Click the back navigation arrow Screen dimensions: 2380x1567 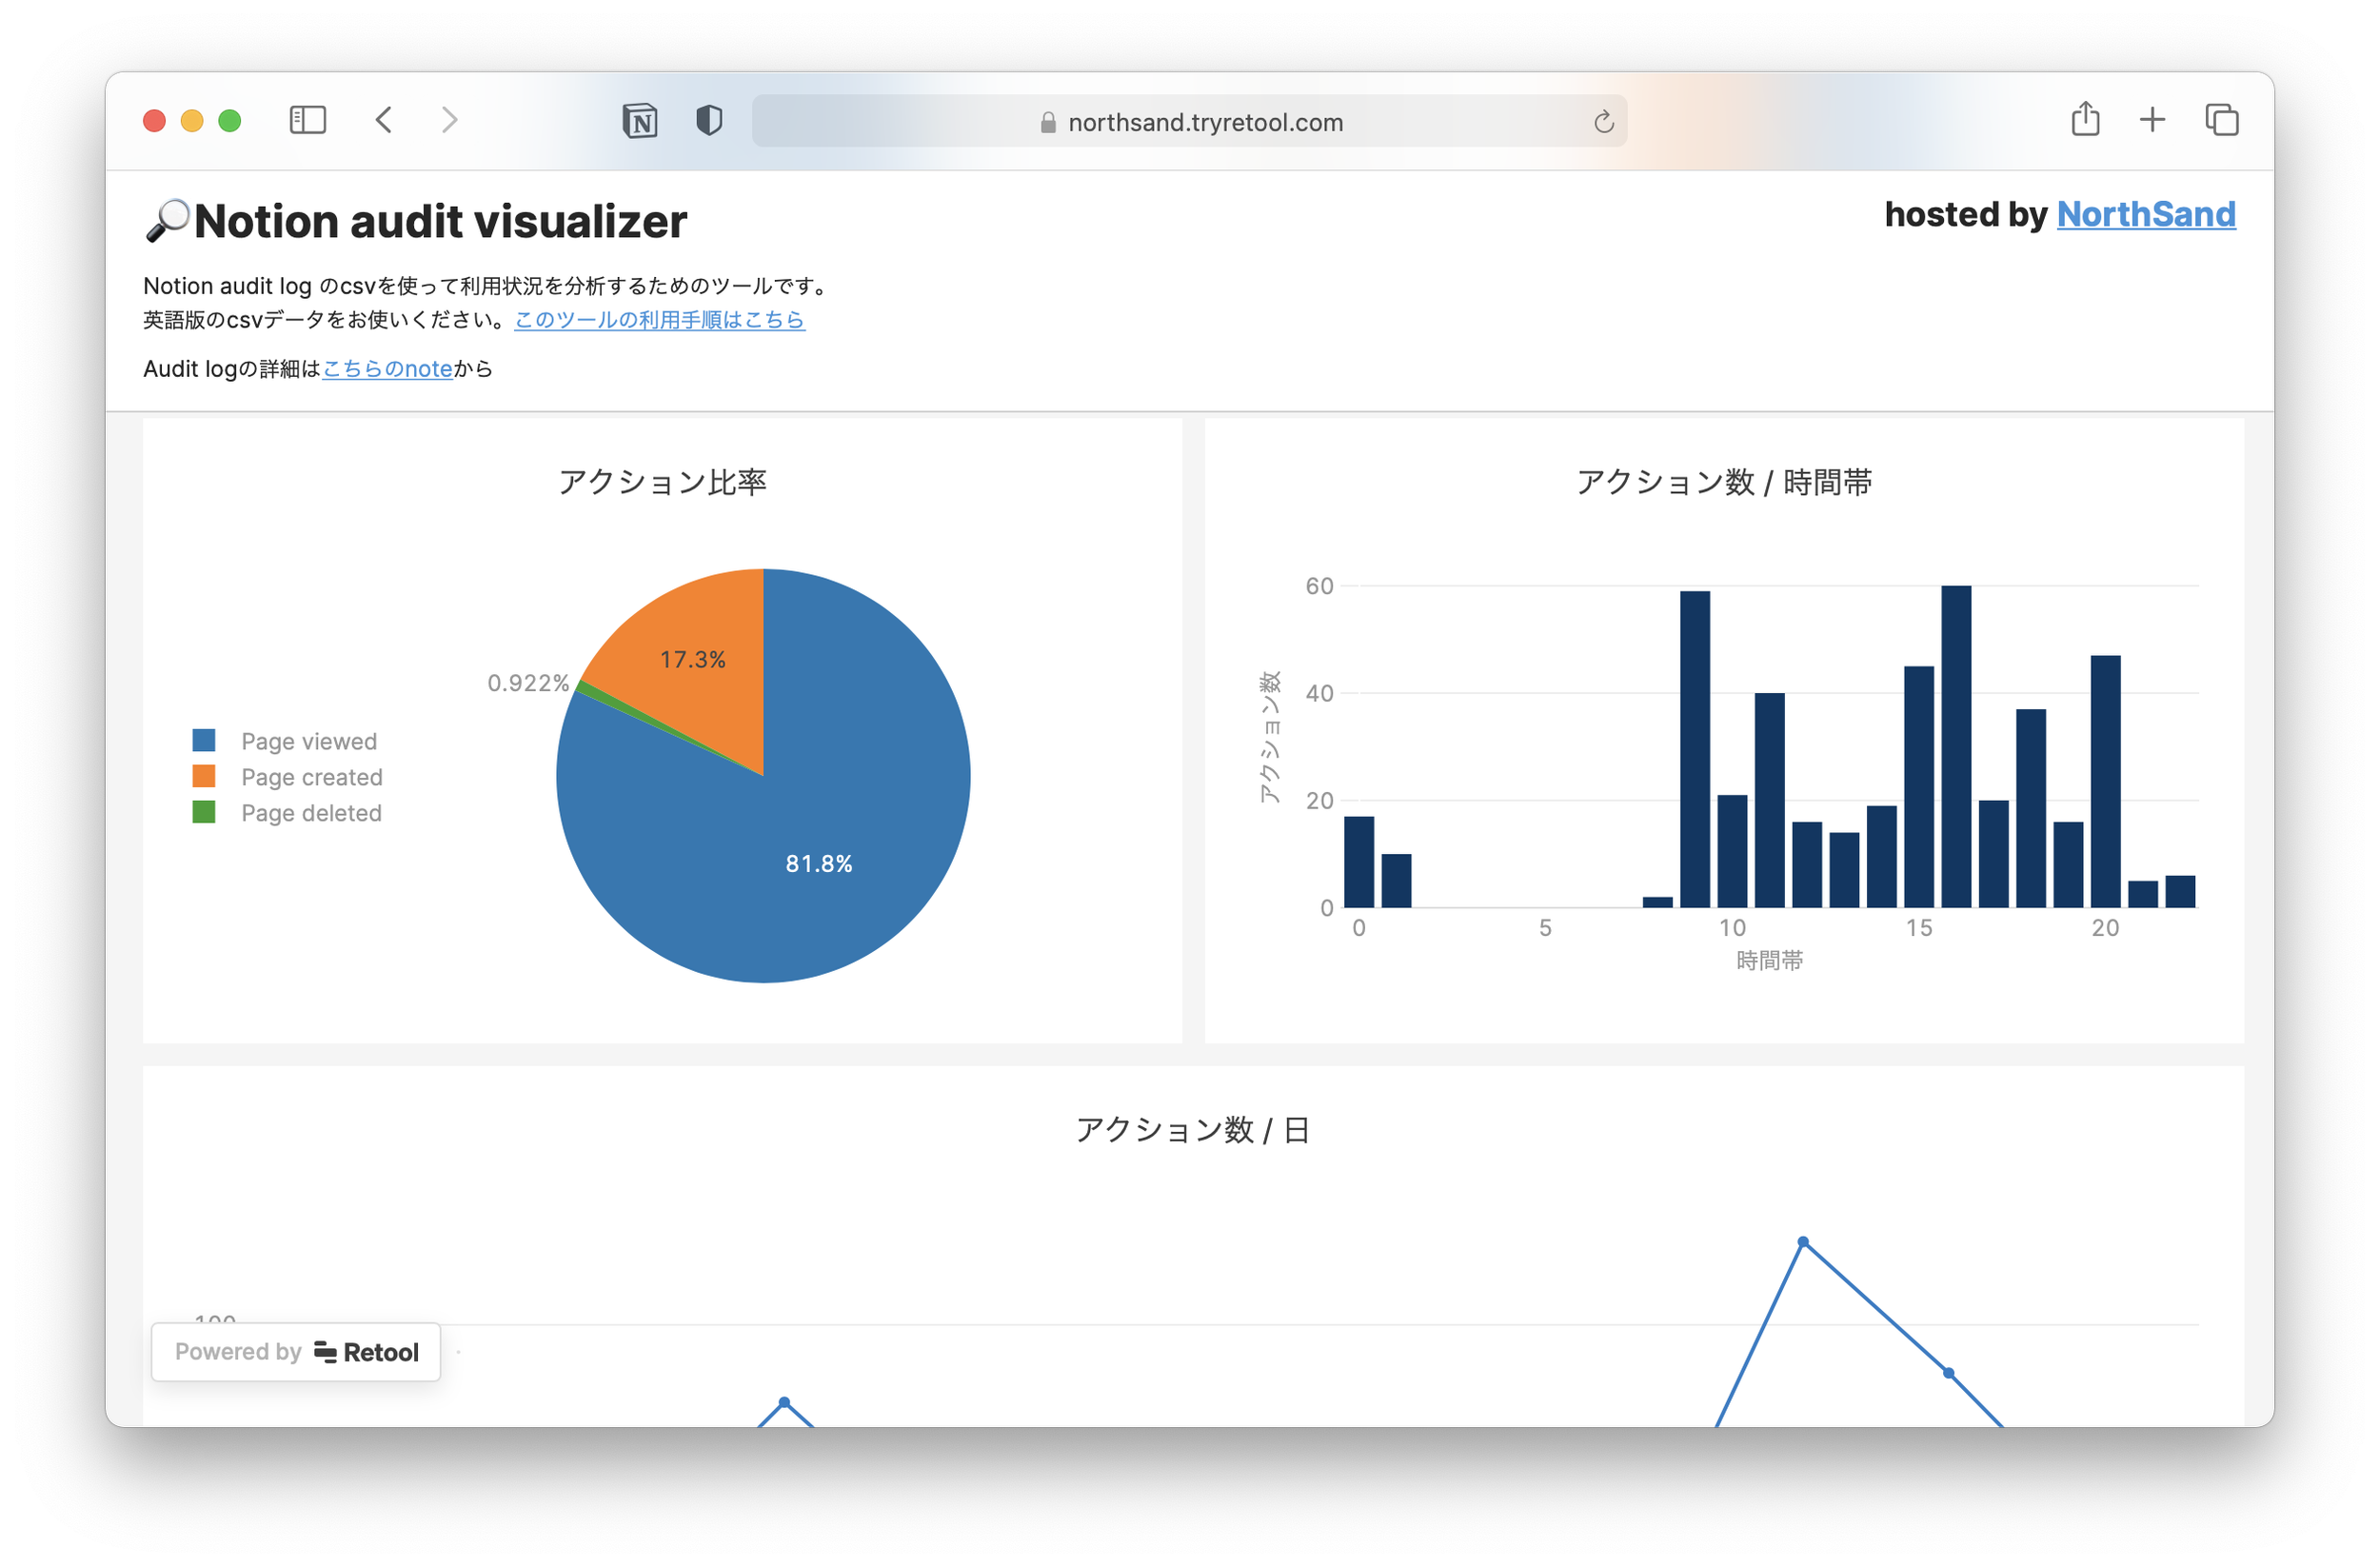coord(383,119)
